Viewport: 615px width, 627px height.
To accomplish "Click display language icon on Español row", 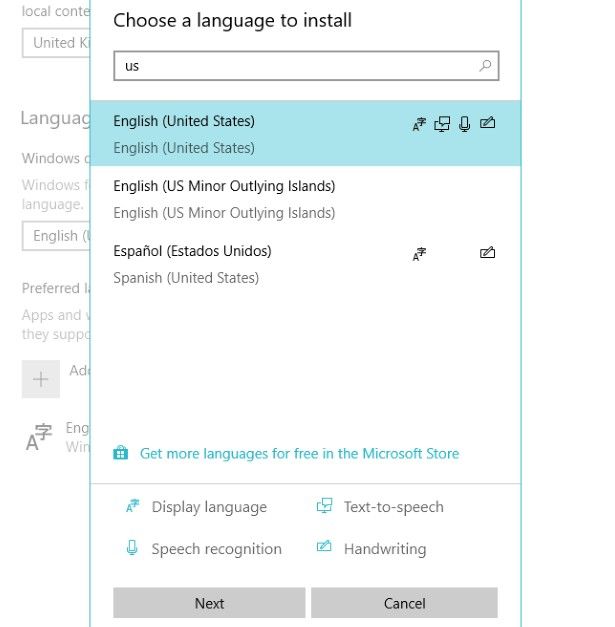I will pos(419,255).
